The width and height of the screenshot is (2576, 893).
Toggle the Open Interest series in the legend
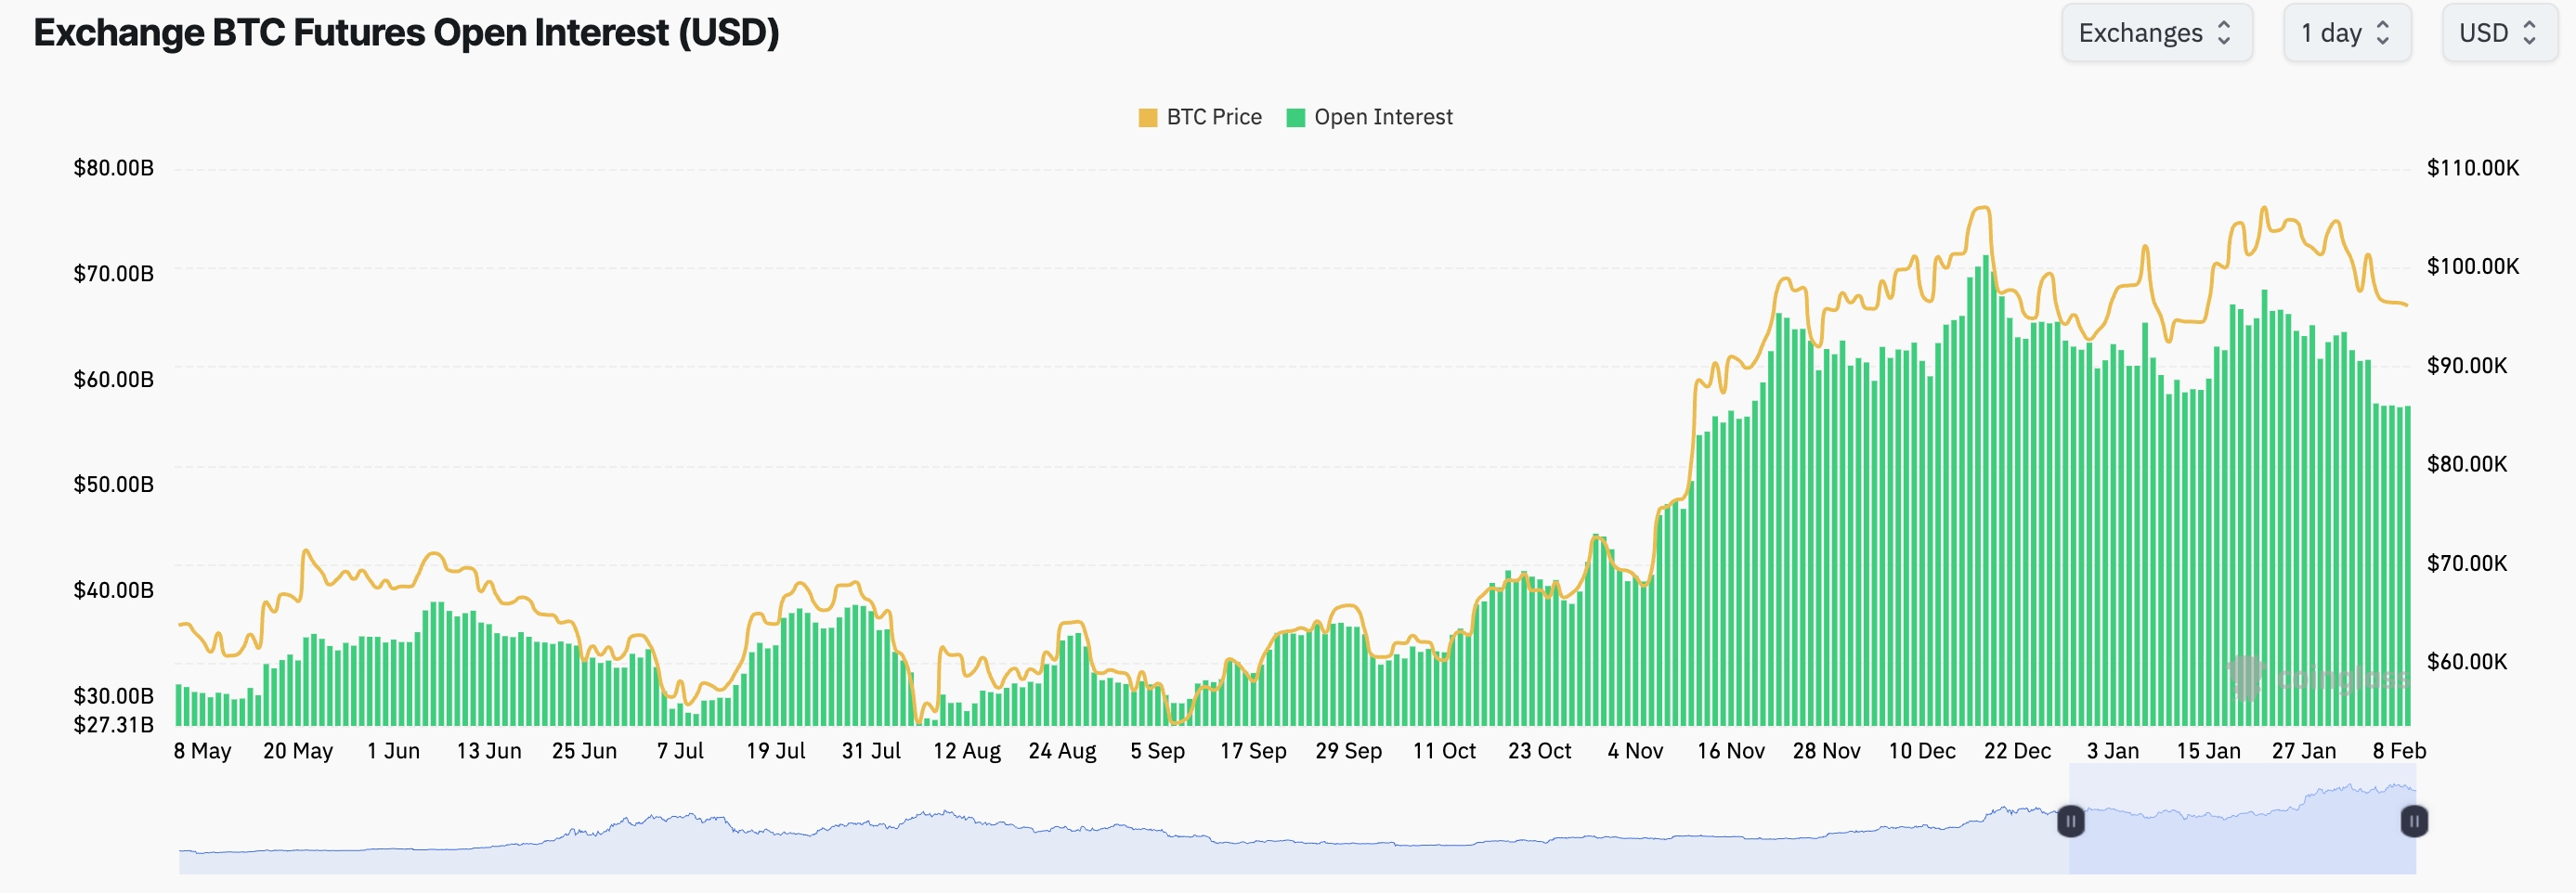tap(1382, 117)
